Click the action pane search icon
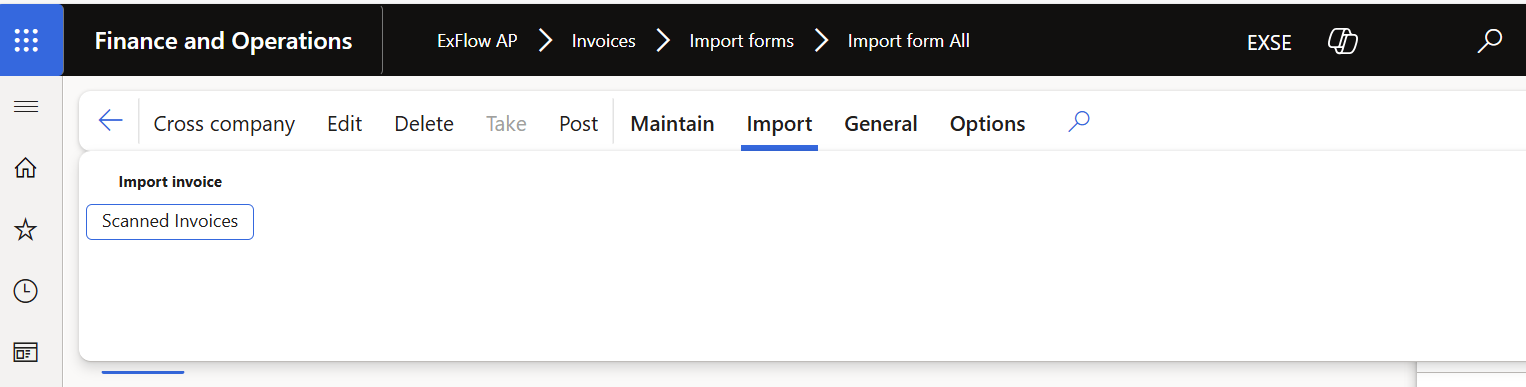Viewport: 1526px width, 387px height. point(1079,122)
